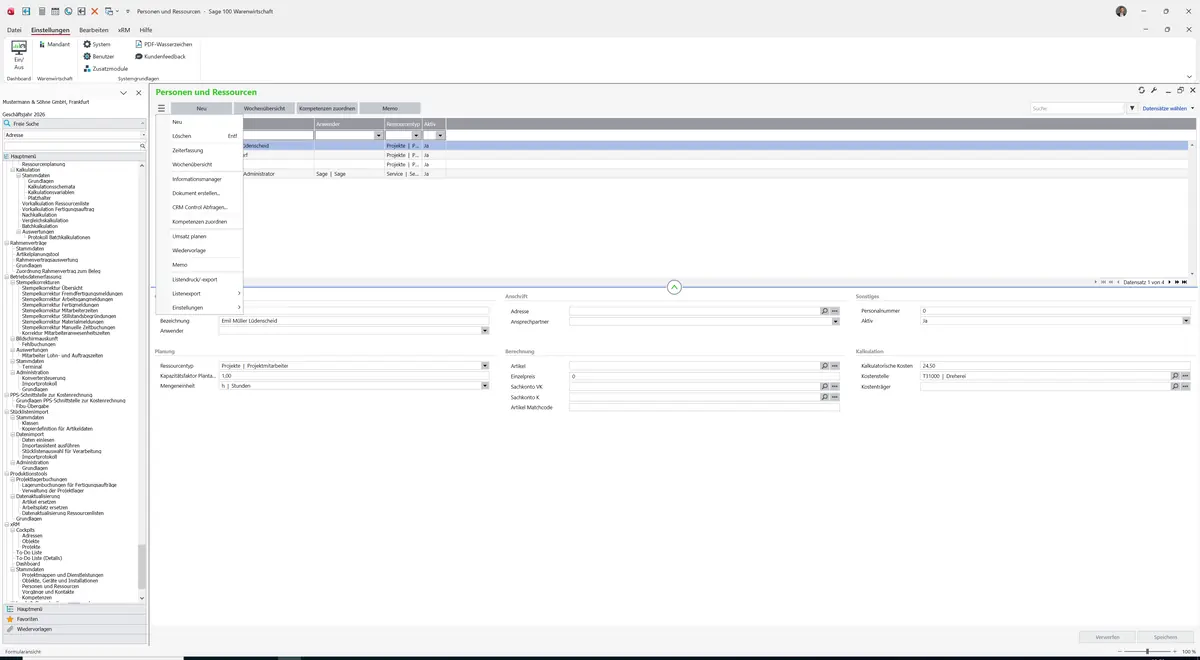Image resolution: width=1200 pixels, height=660 pixels.
Task: Open lookup for the Kostenstelle field
Action: tap(1175, 376)
